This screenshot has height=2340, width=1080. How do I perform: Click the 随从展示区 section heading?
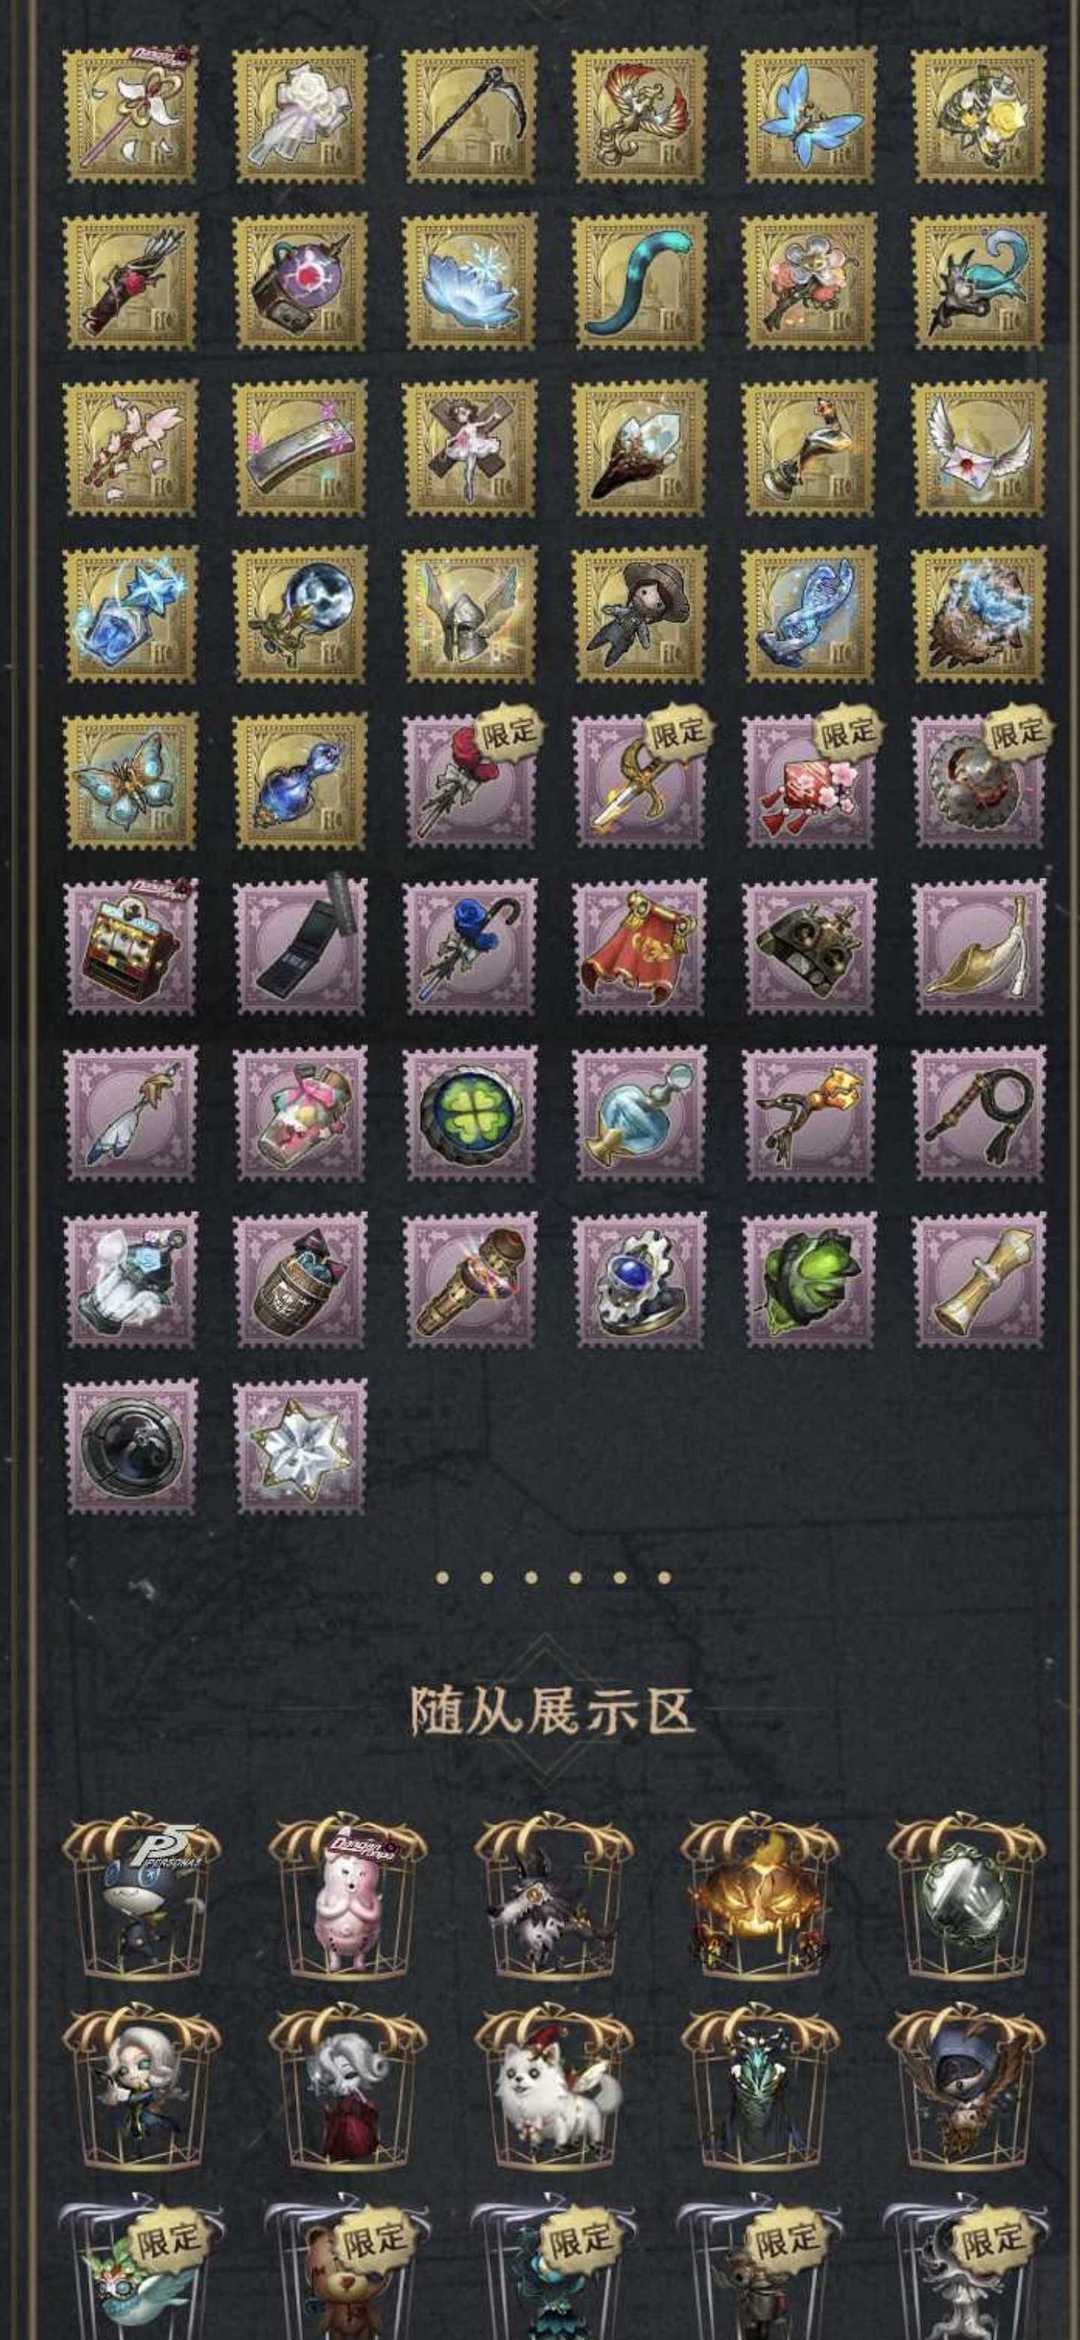(x=552, y=1711)
